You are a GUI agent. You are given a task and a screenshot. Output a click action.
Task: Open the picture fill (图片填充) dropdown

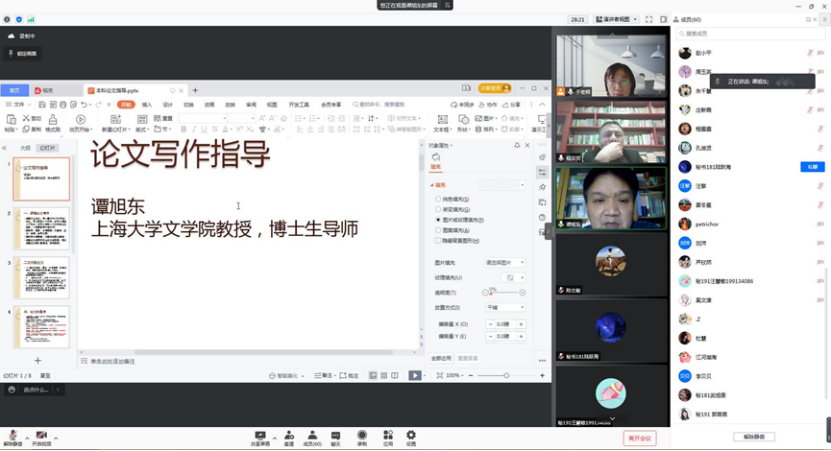tap(505, 262)
